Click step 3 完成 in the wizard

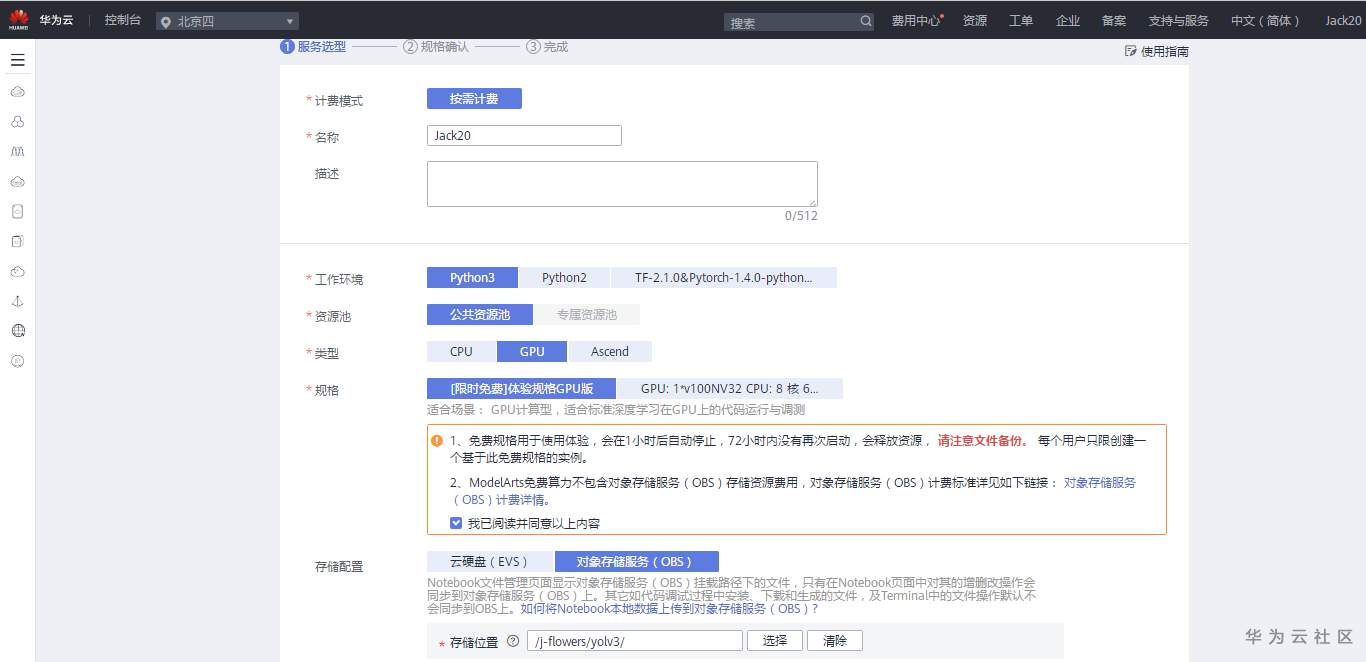tap(547, 46)
